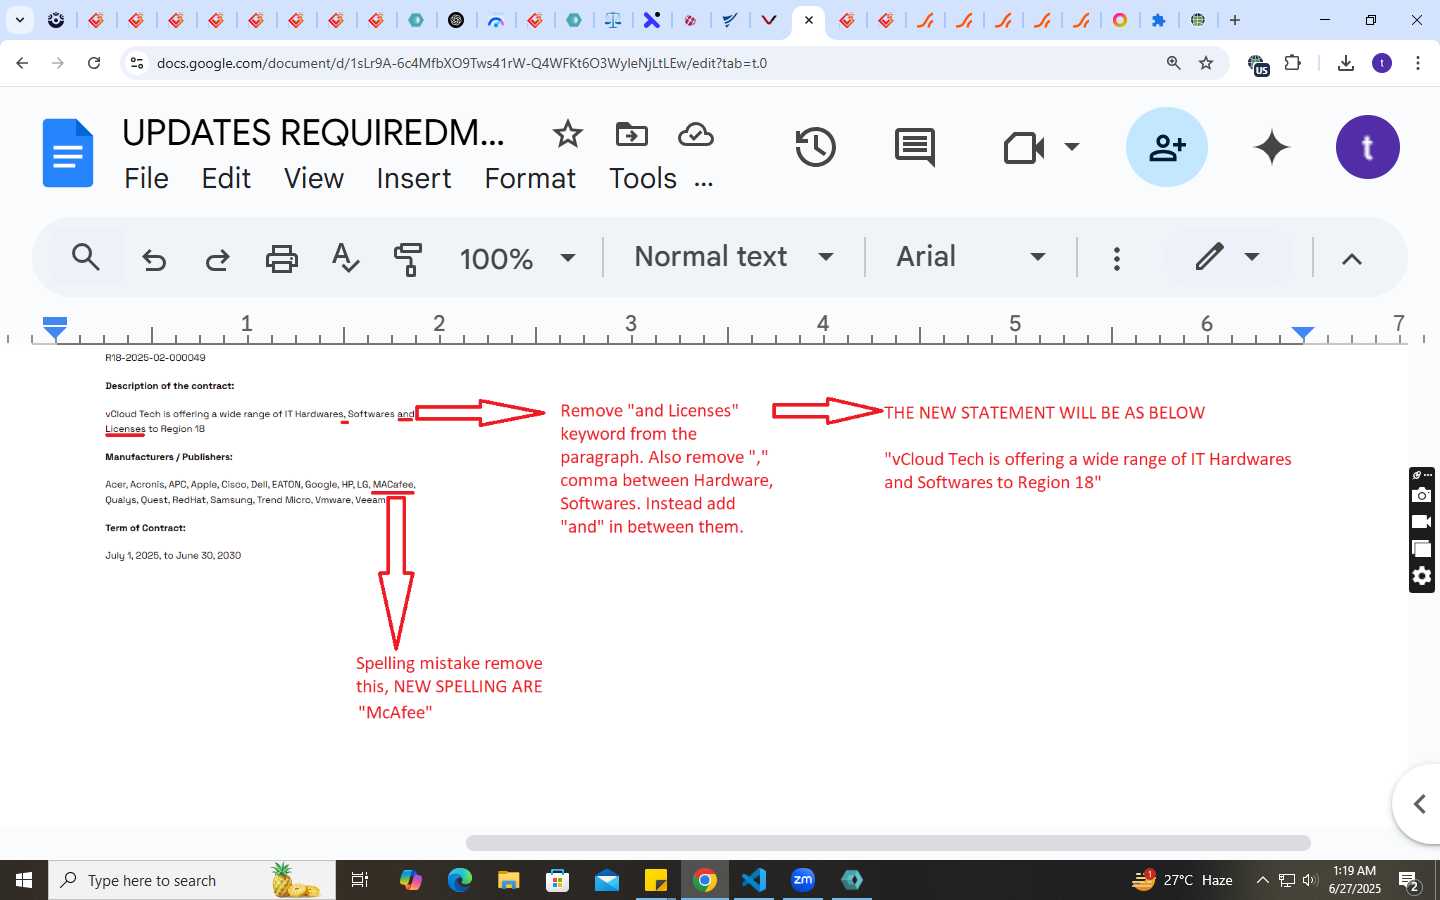
Task: Click the Move to folder icon
Action: (x=632, y=134)
